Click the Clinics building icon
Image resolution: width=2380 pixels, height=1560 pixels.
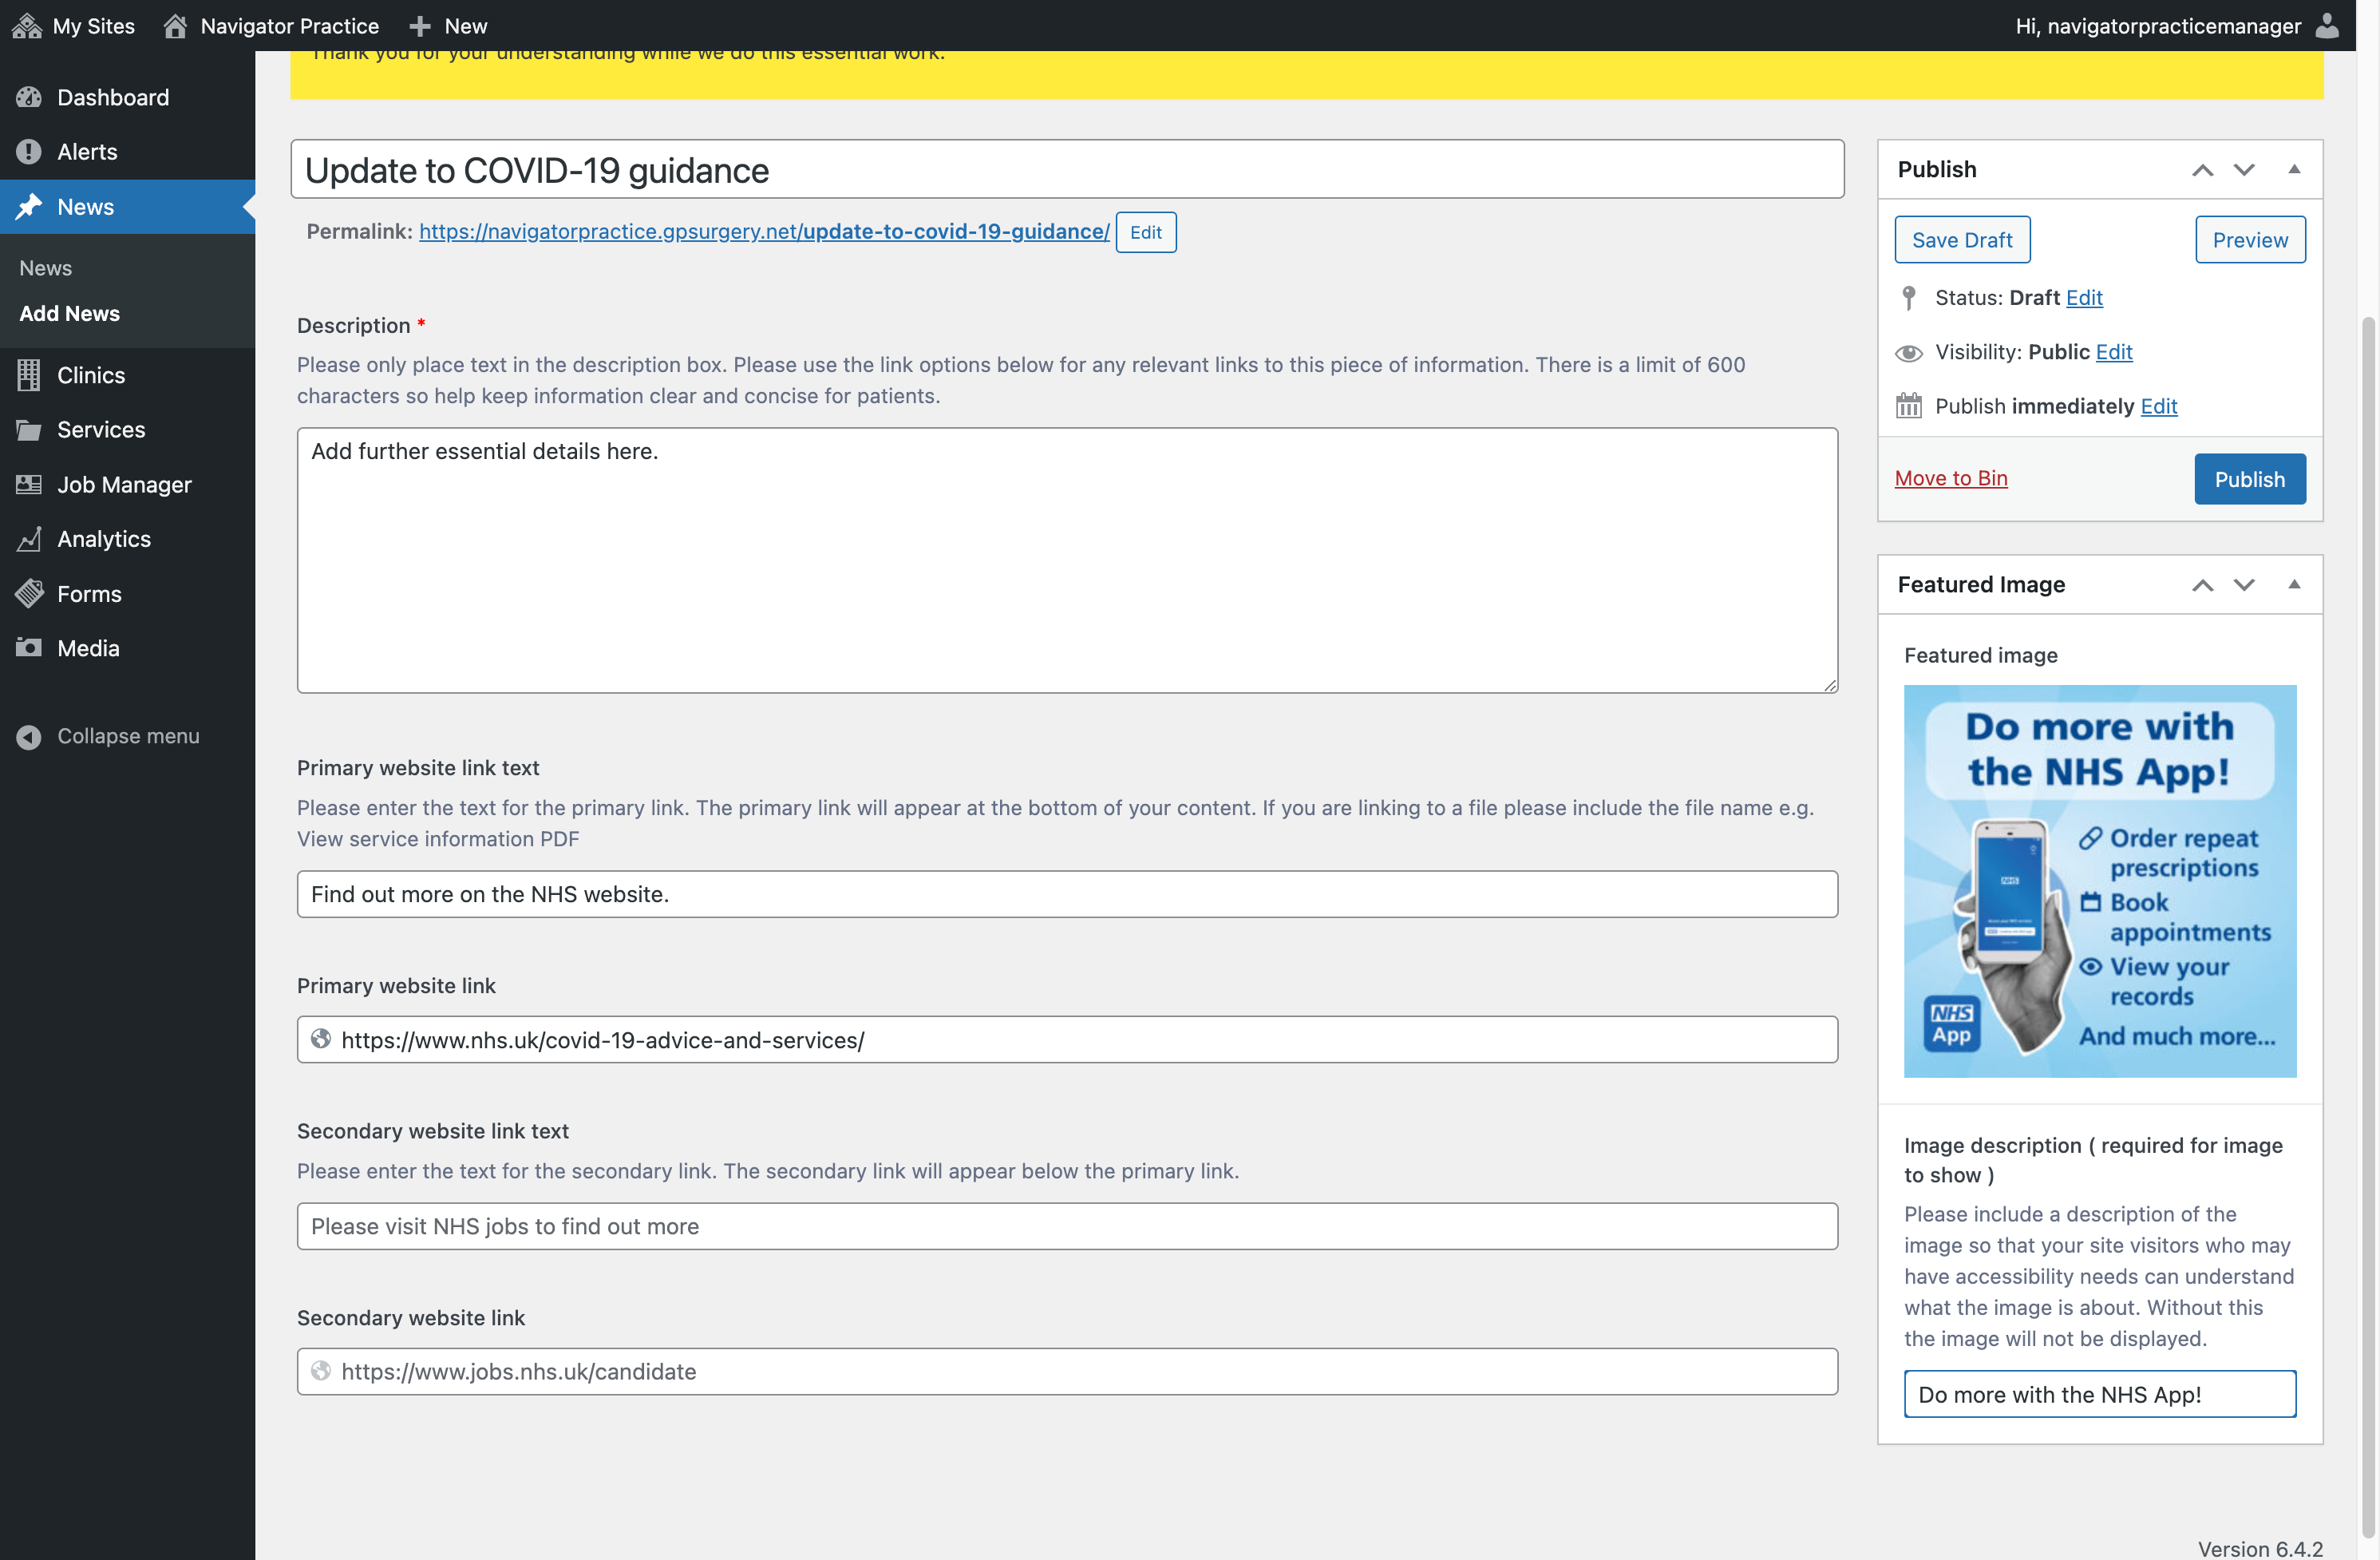[x=28, y=375]
